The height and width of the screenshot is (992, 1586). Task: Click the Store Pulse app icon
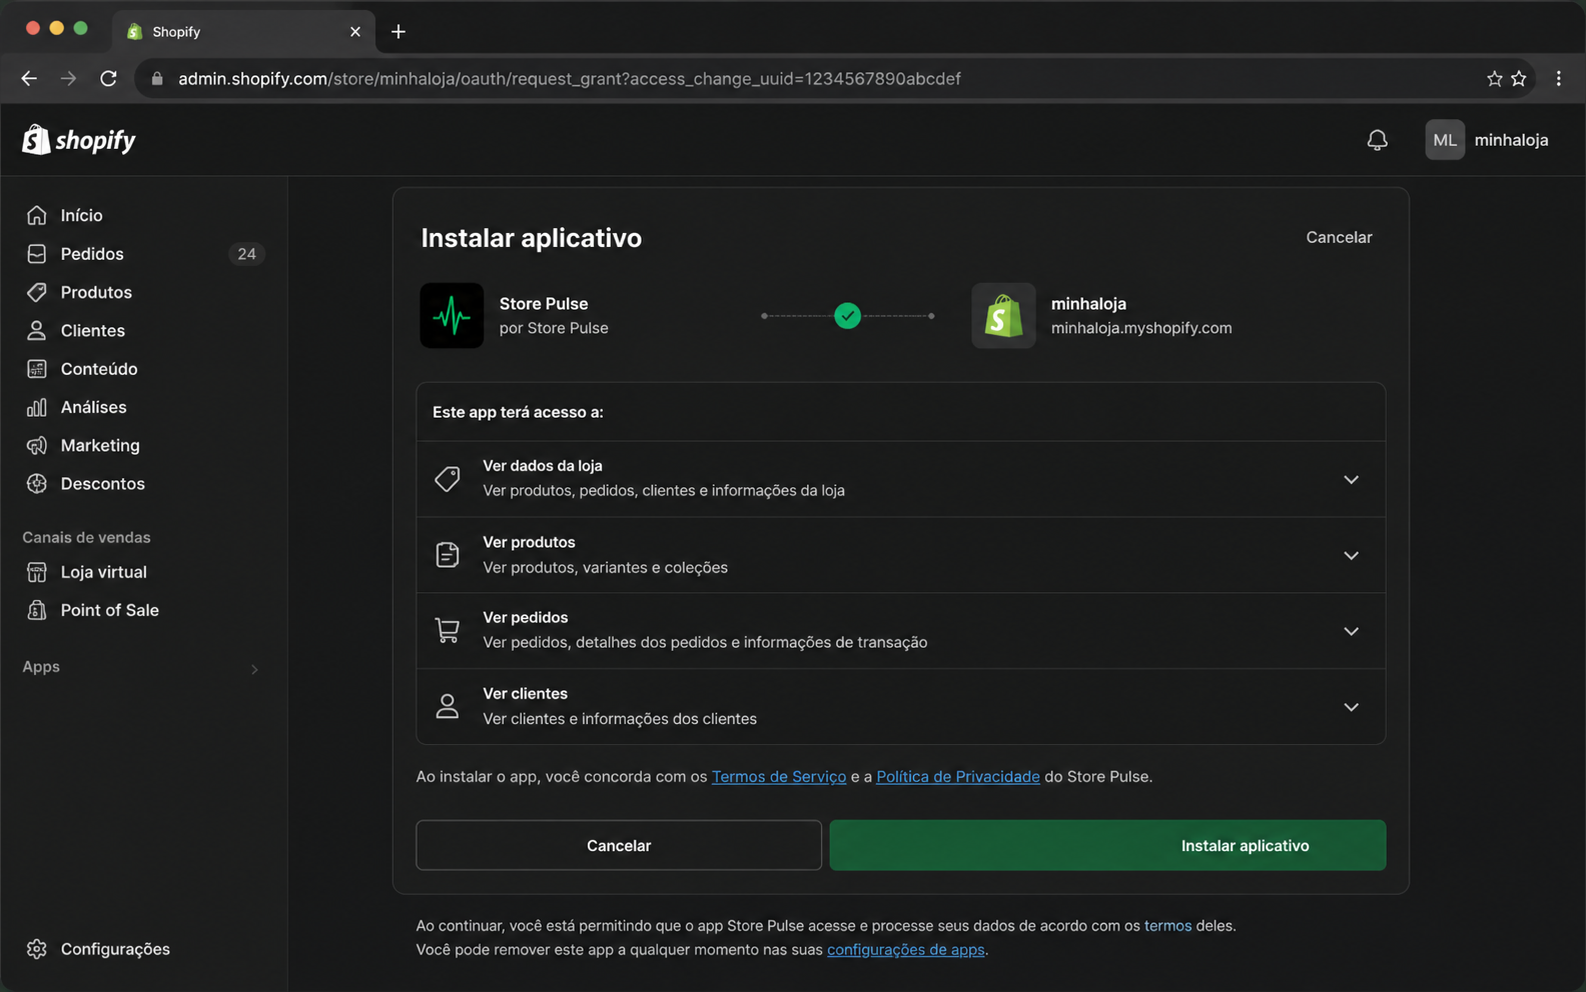(x=452, y=316)
